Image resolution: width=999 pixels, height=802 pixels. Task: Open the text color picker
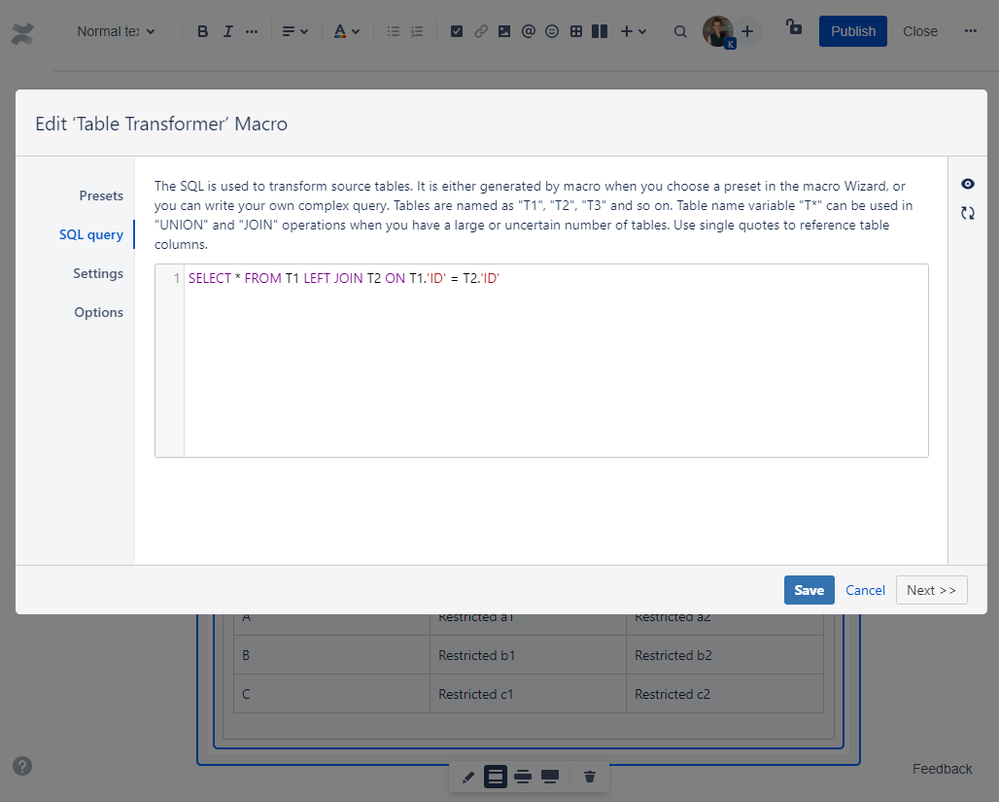pos(347,31)
